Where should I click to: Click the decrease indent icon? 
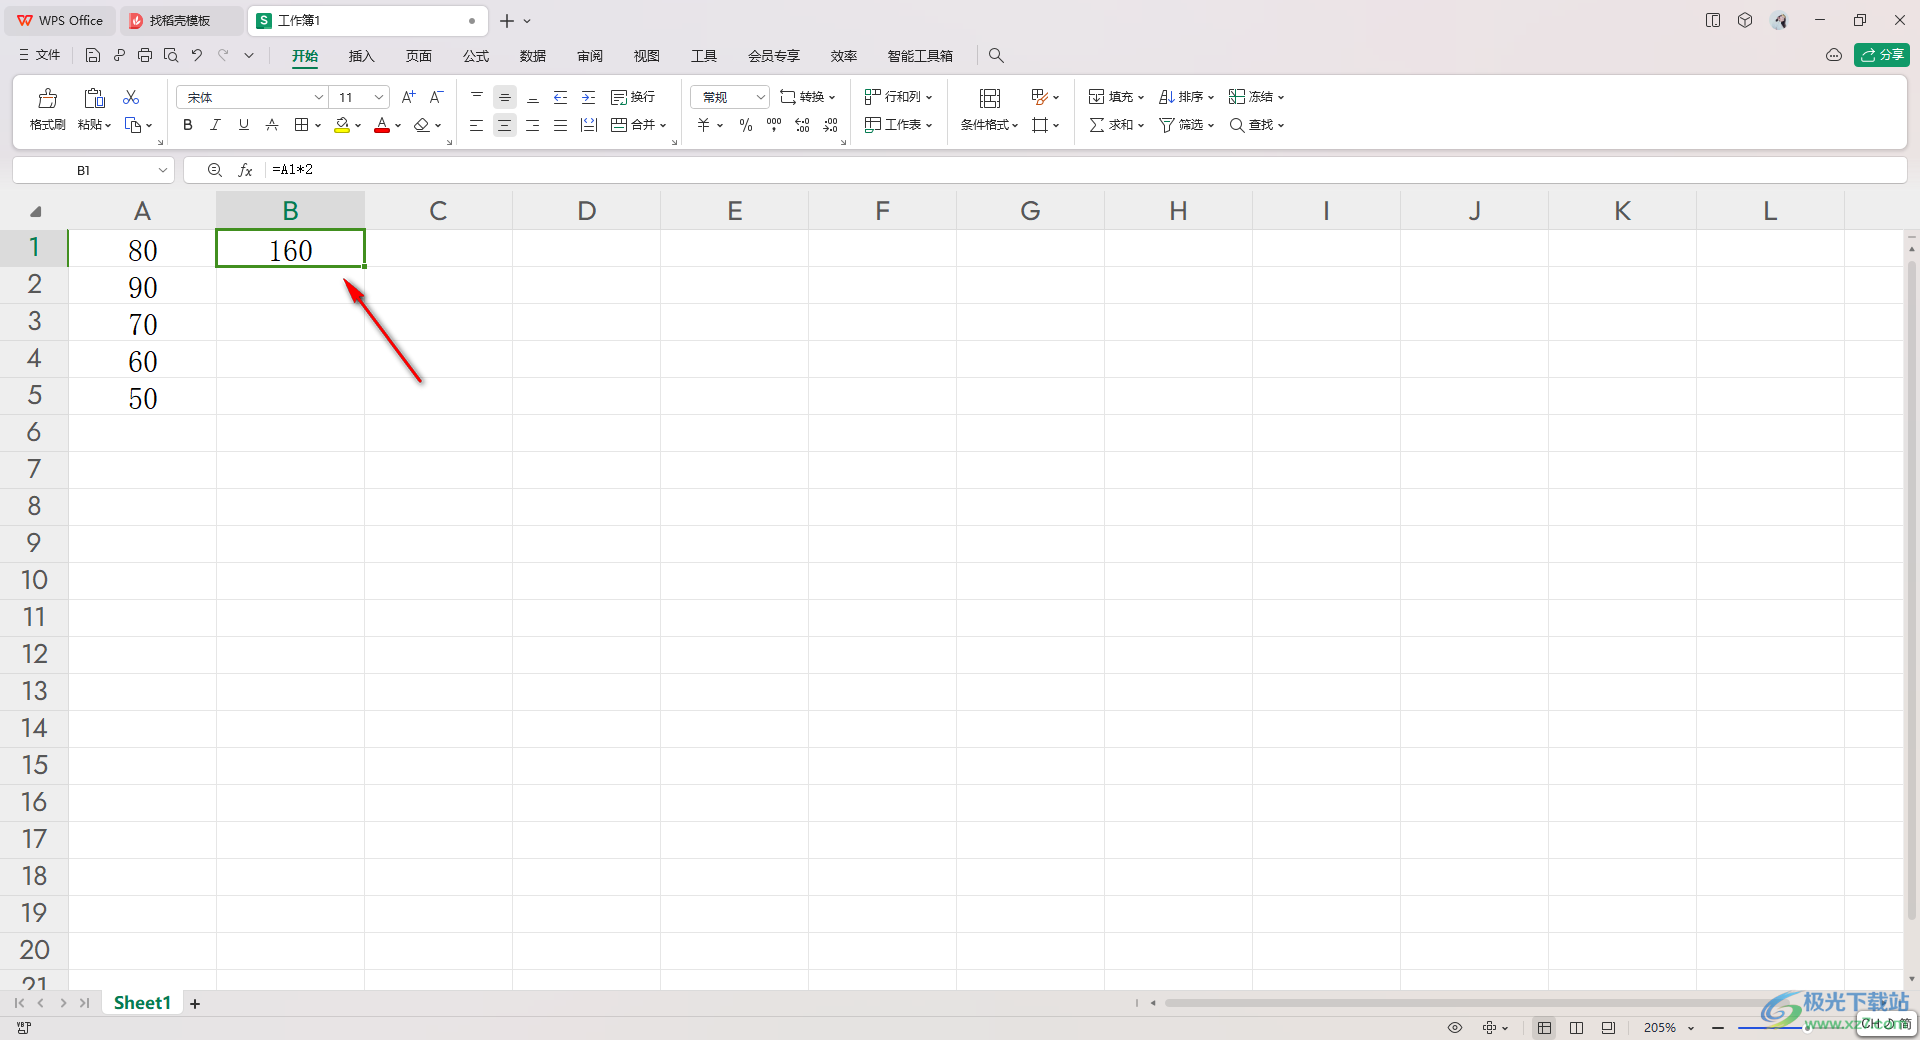[561, 97]
